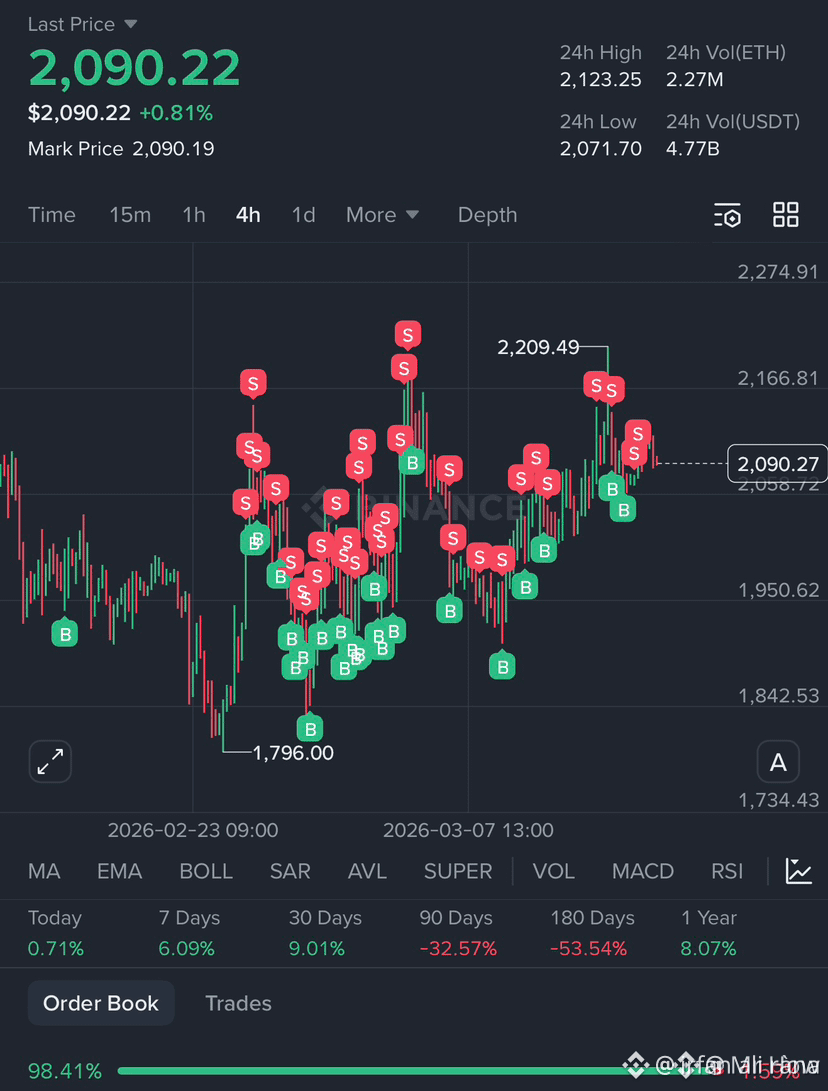This screenshot has width=828, height=1091.
Task: Open the Depth chart view
Action: tap(487, 215)
